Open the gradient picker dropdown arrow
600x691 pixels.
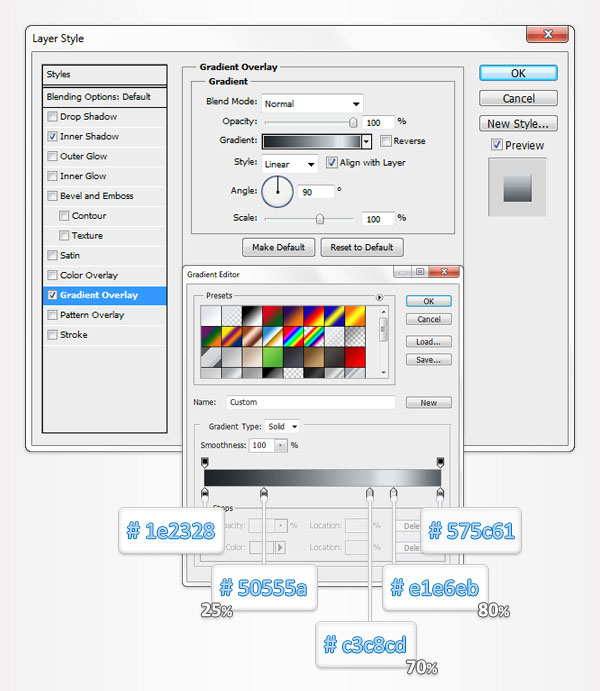pyautogui.click(x=367, y=141)
